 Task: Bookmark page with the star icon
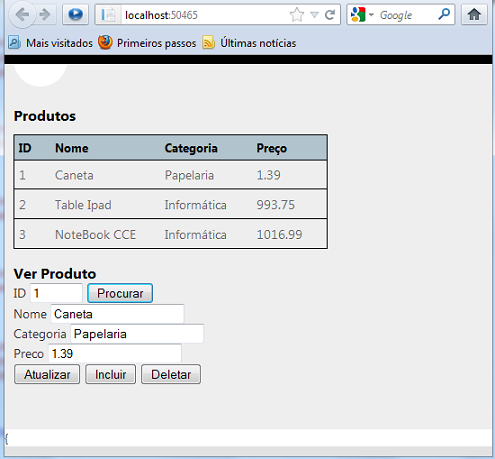tap(297, 15)
